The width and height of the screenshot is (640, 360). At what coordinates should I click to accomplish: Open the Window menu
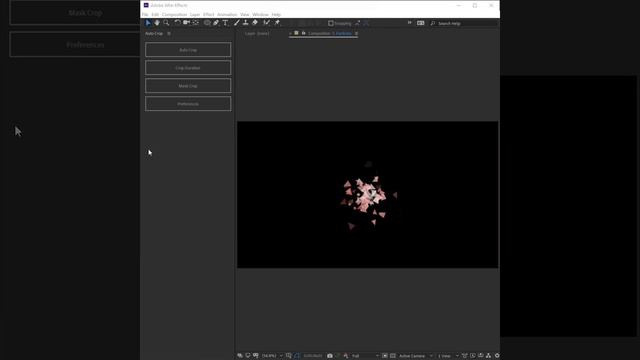pyautogui.click(x=260, y=15)
